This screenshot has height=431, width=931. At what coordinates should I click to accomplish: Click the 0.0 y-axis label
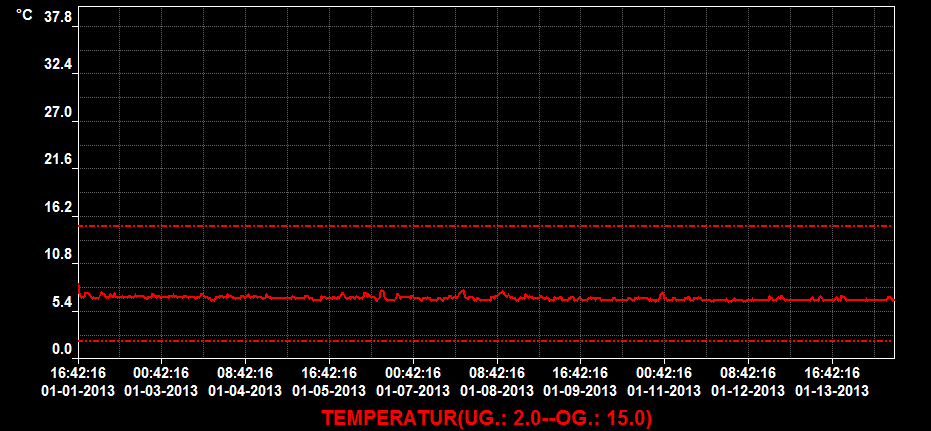point(62,349)
